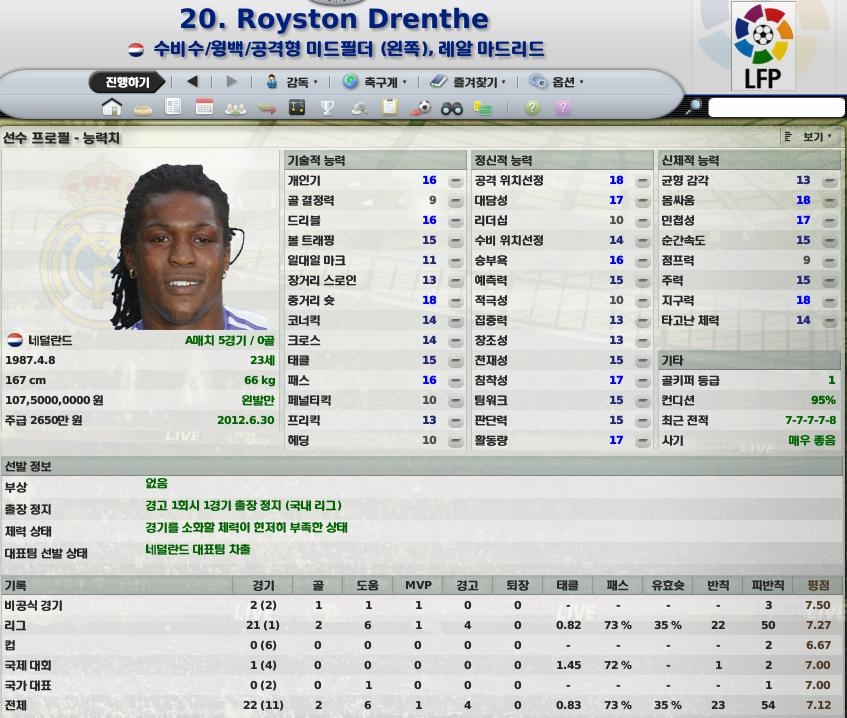
Task: Click the A매치 5경기 / 0골 text
Action: point(230,340)
